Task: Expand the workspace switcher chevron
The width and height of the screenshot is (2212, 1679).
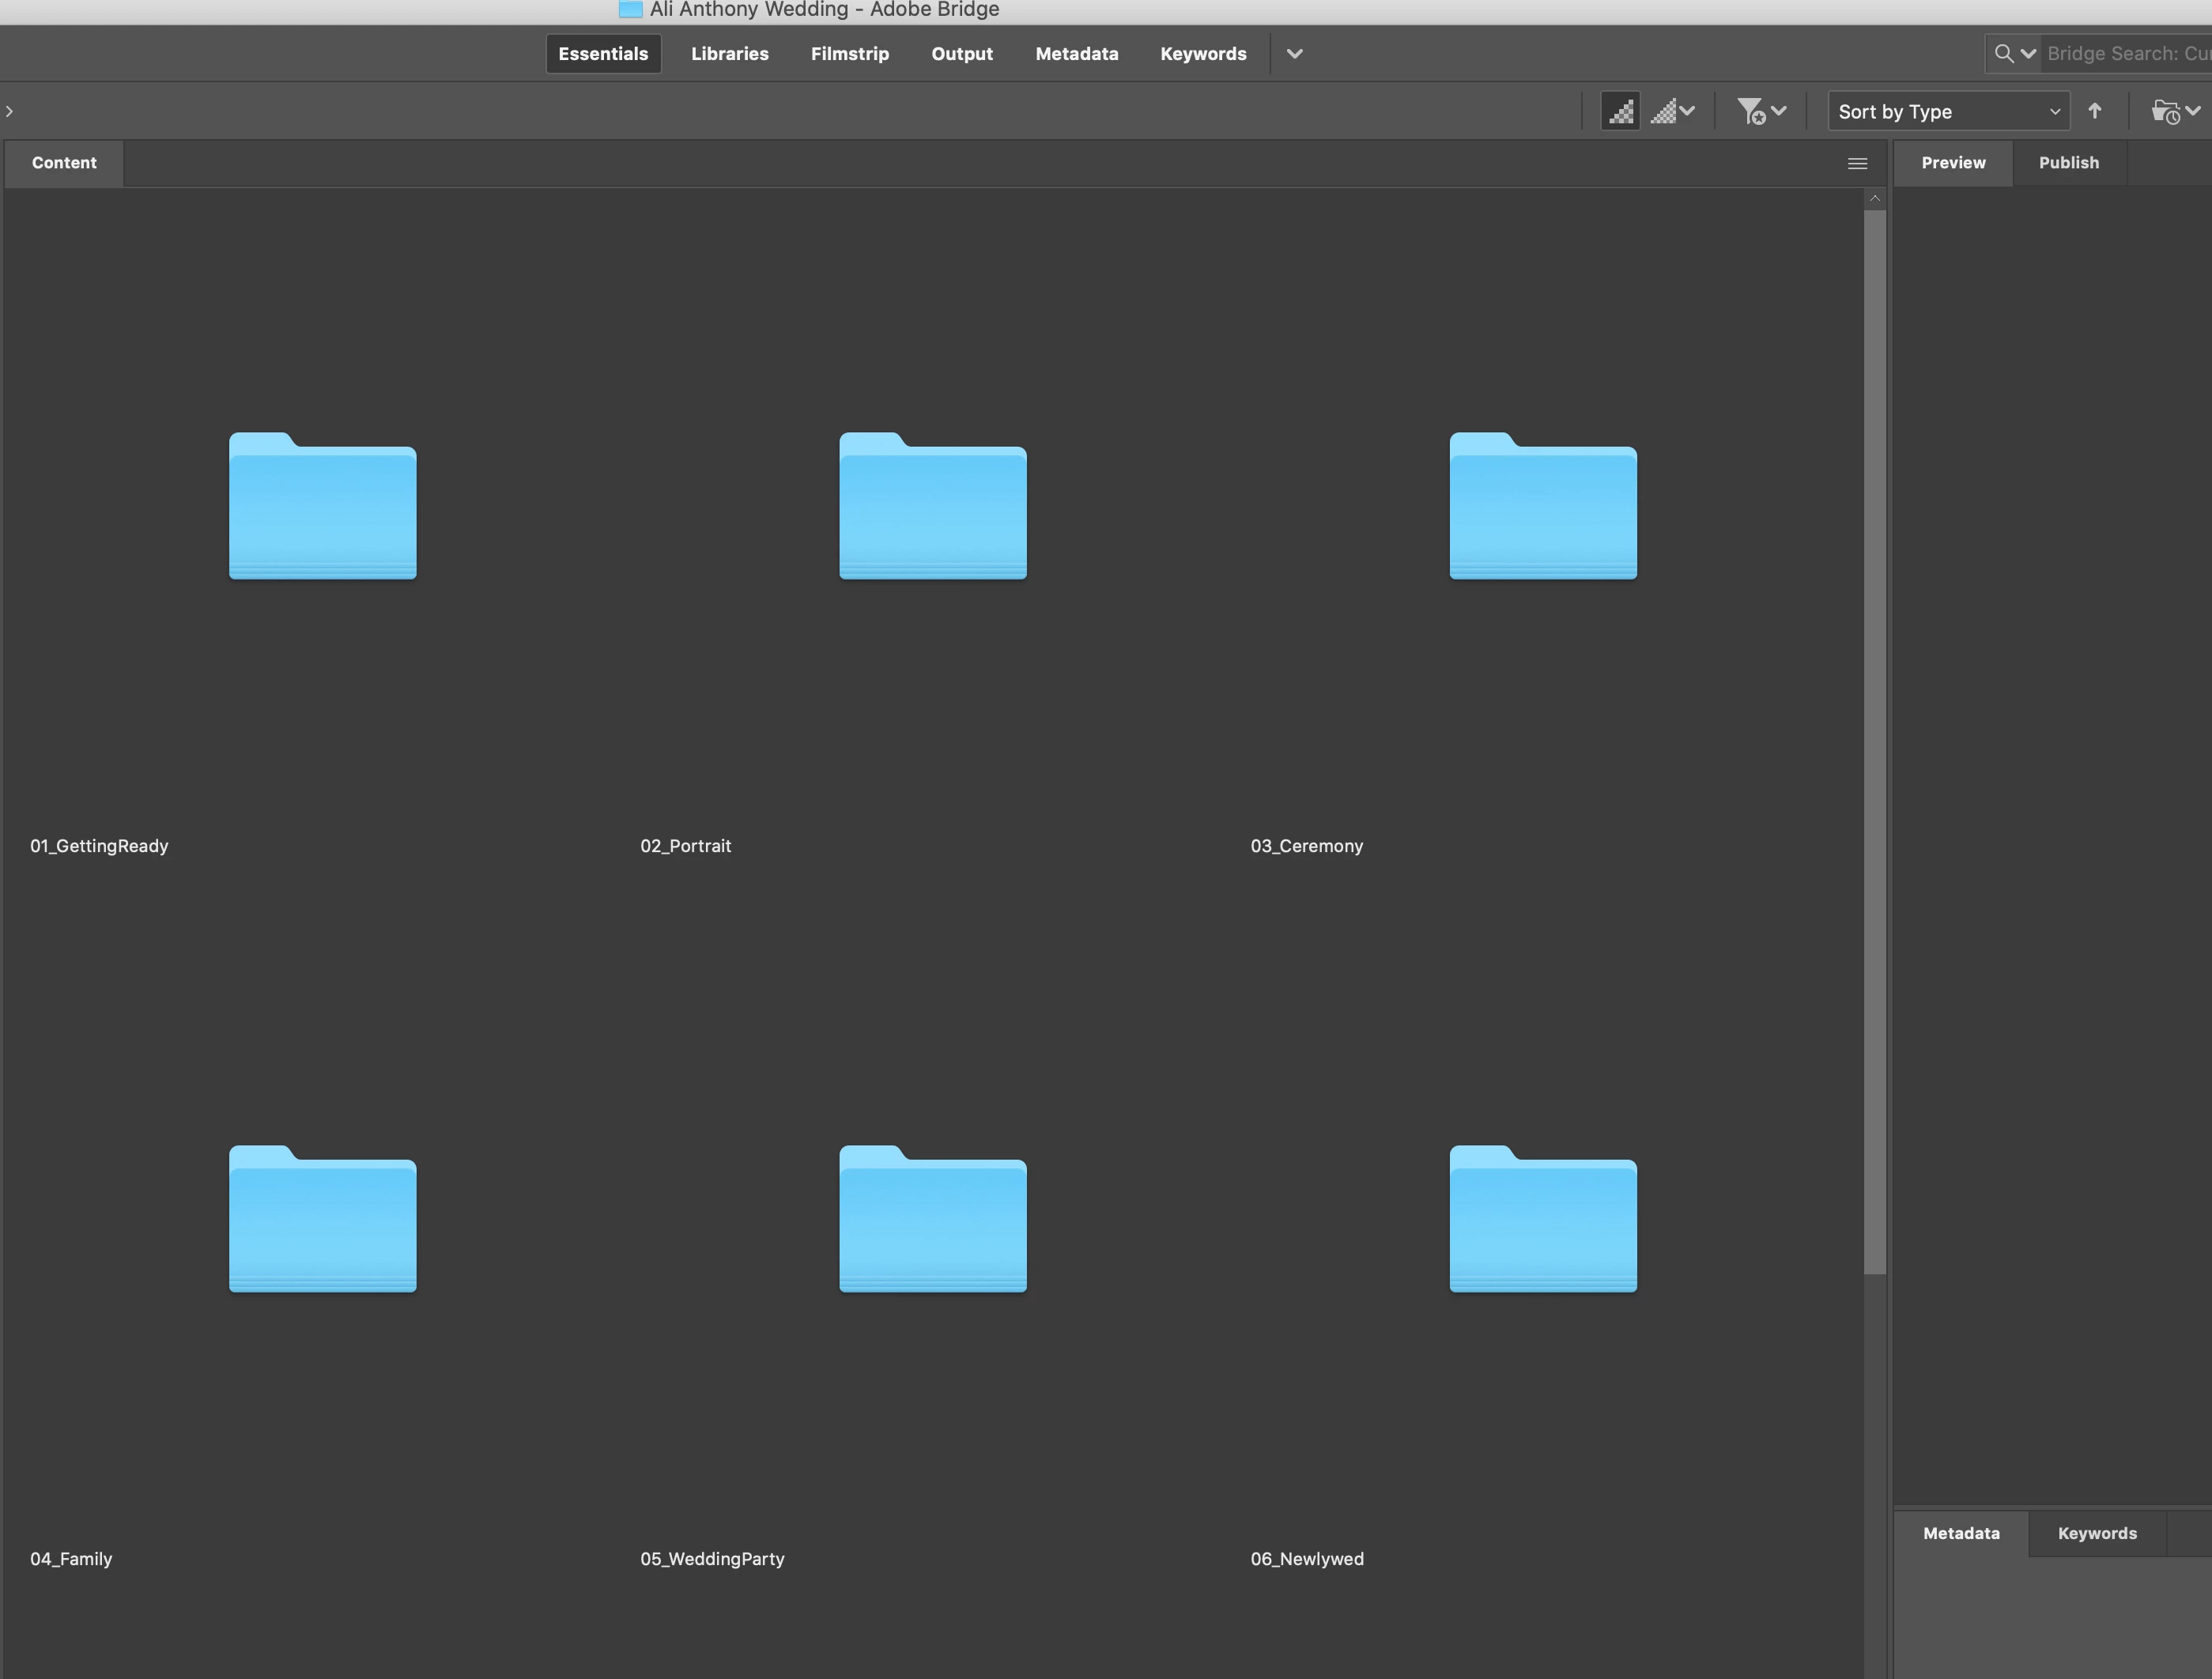Action: tap(1294, 54)
